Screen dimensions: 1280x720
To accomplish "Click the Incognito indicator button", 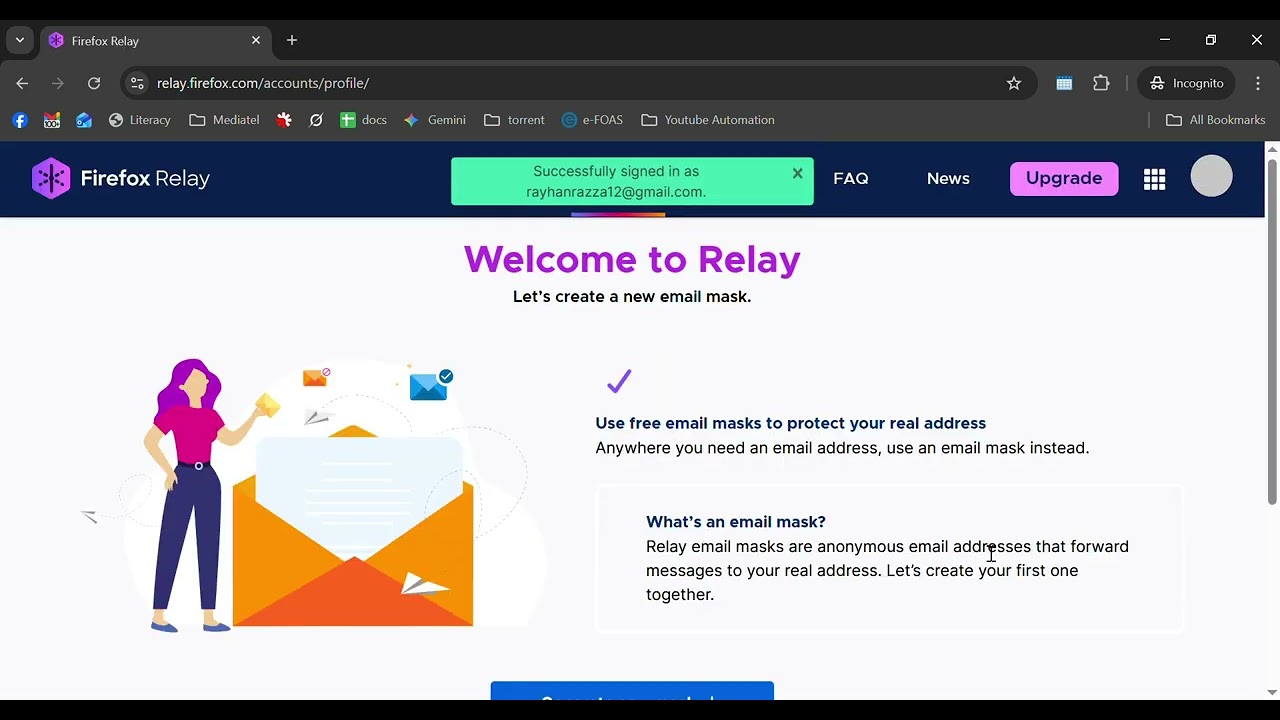I will [x=1187, y=83].
